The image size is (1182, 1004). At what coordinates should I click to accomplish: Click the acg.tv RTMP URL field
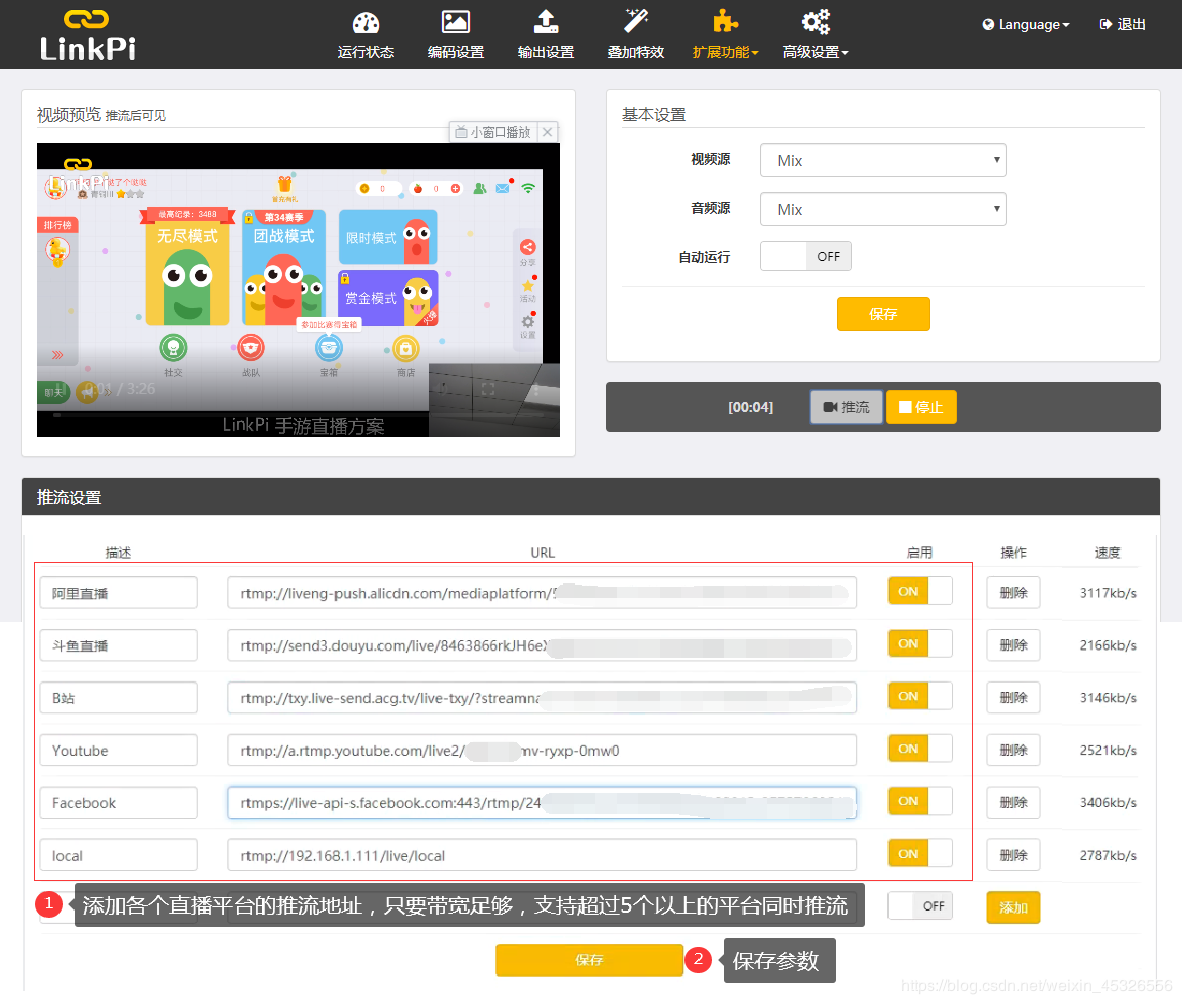point(542,697)
